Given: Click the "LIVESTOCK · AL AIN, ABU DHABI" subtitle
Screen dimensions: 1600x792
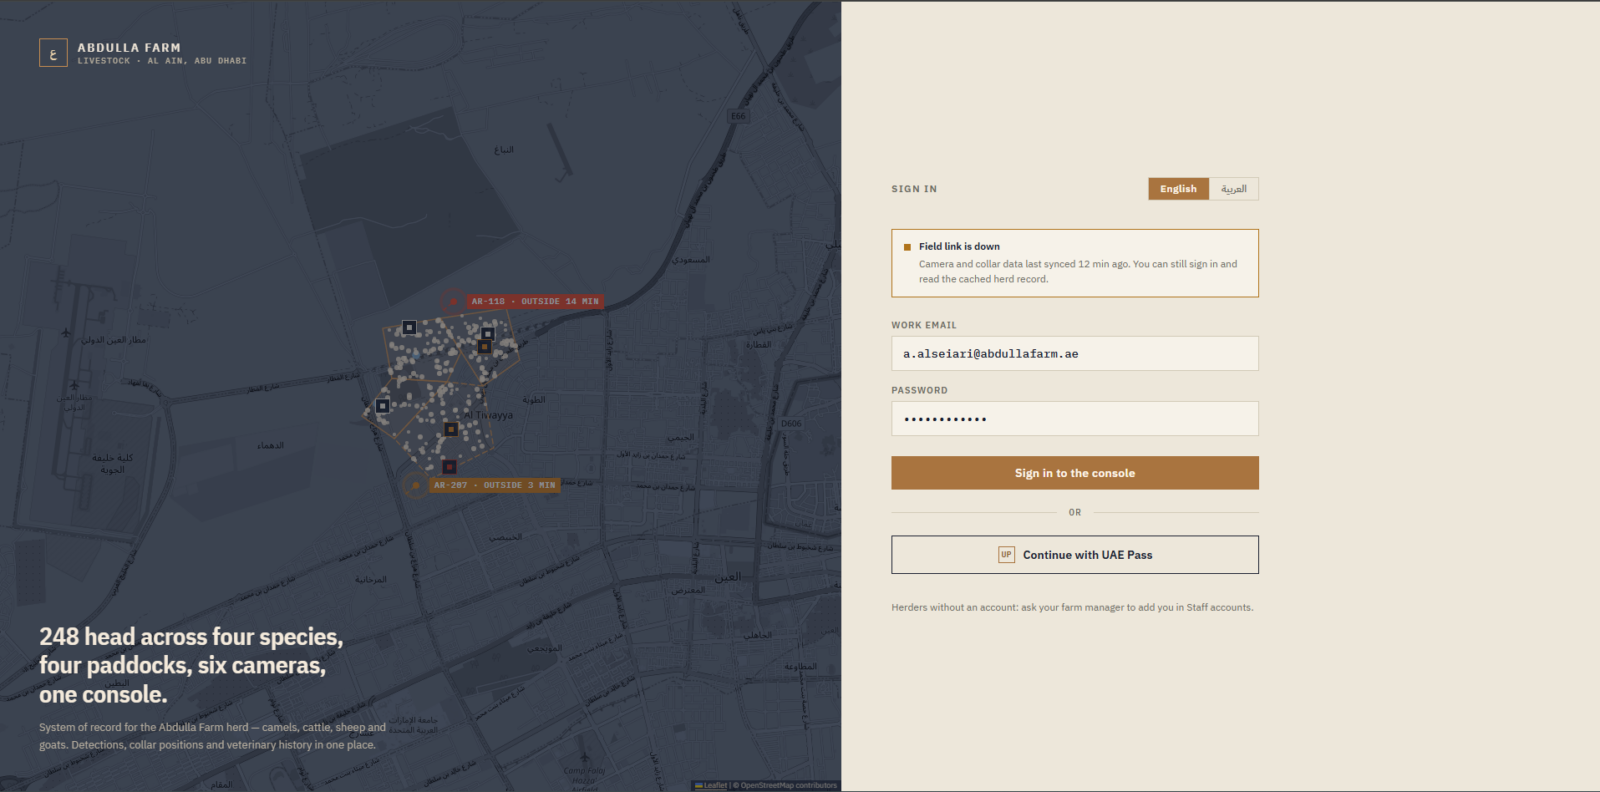Looking at the screenshot, I should click(162, 61).
